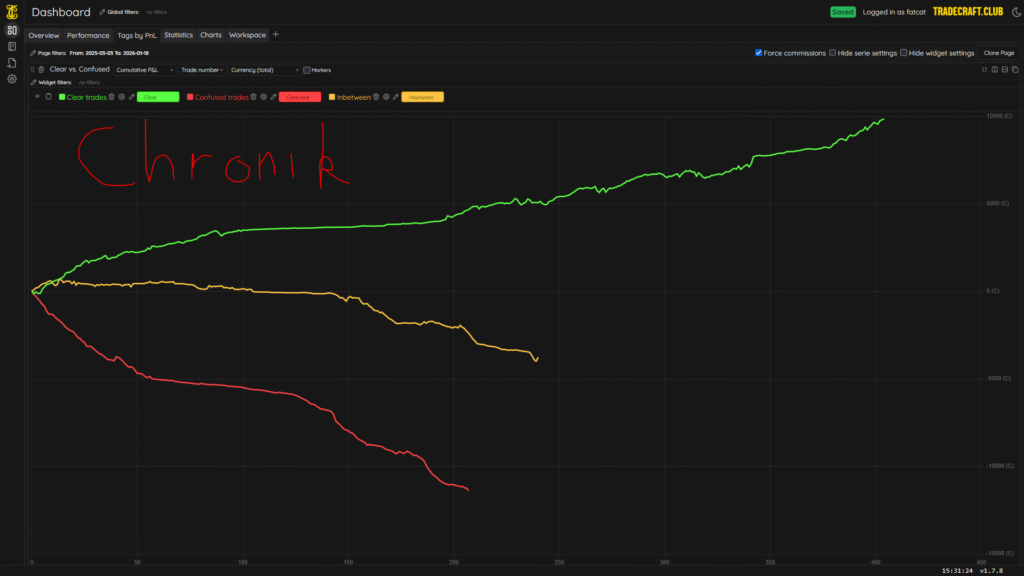Expand the Trade number dropdown
The width and height of the screenshot is (1024, 576).
pyautogui.click(x=202, y=70)
